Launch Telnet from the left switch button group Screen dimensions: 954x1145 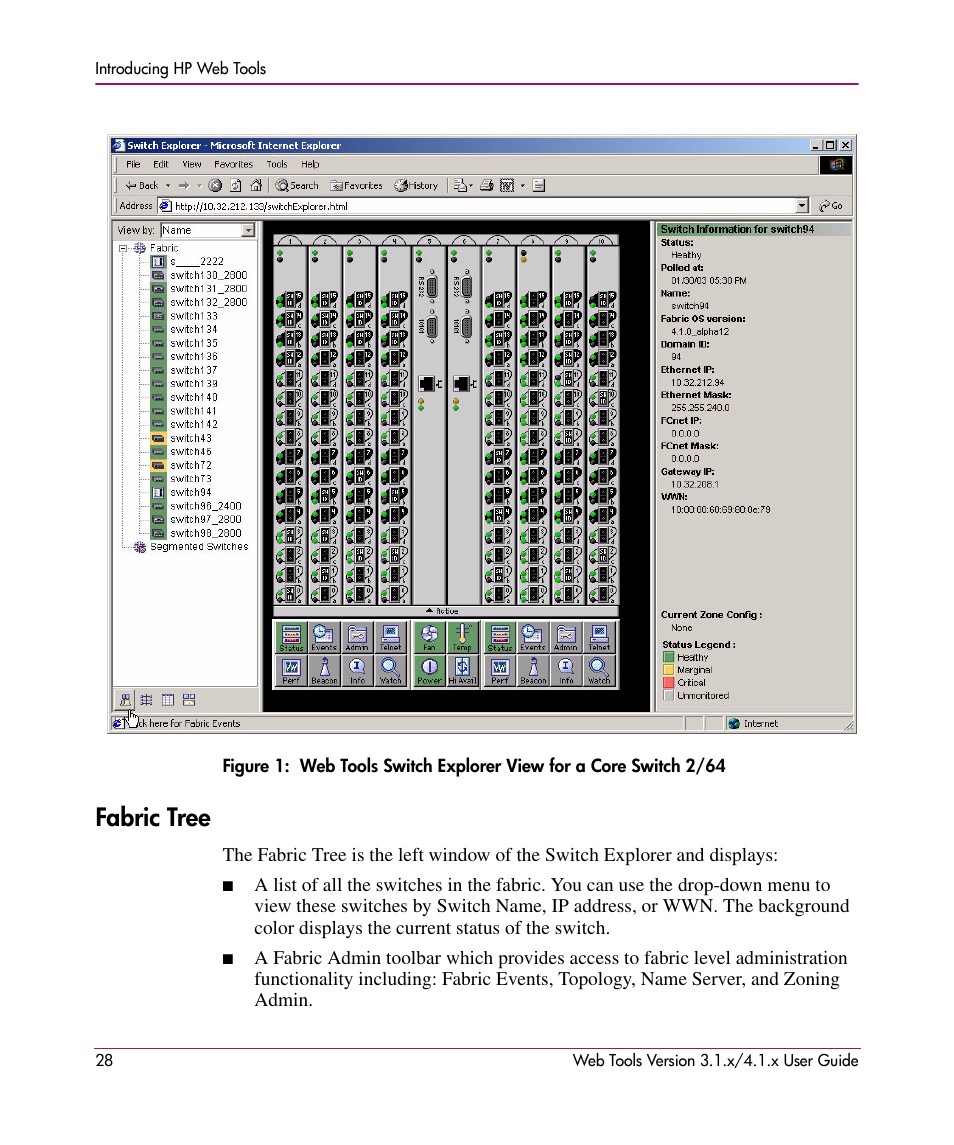(390, 637)
